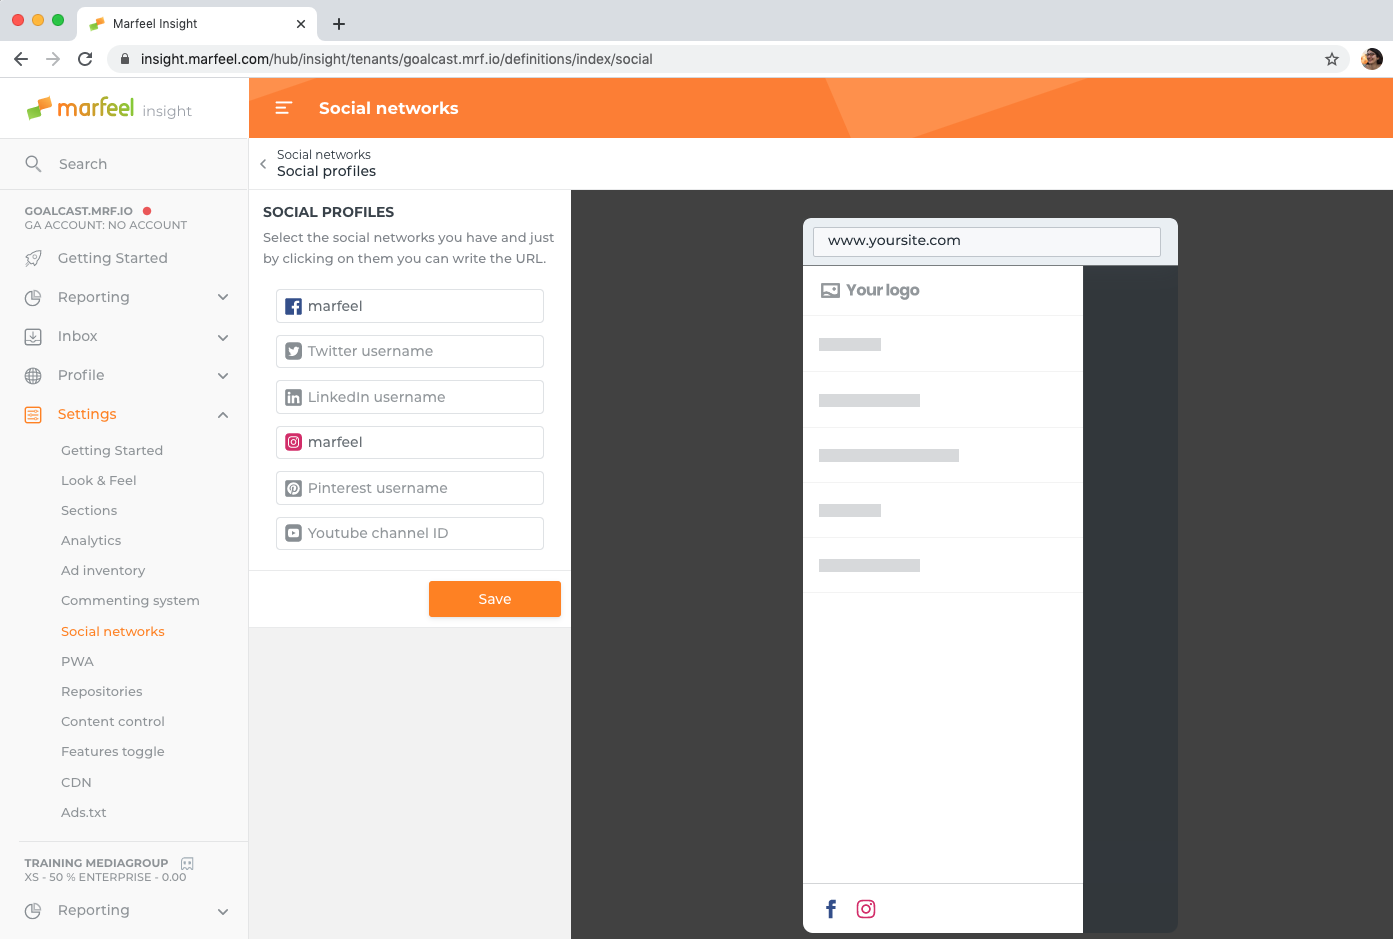Open browser user profile avatar

1372,59
